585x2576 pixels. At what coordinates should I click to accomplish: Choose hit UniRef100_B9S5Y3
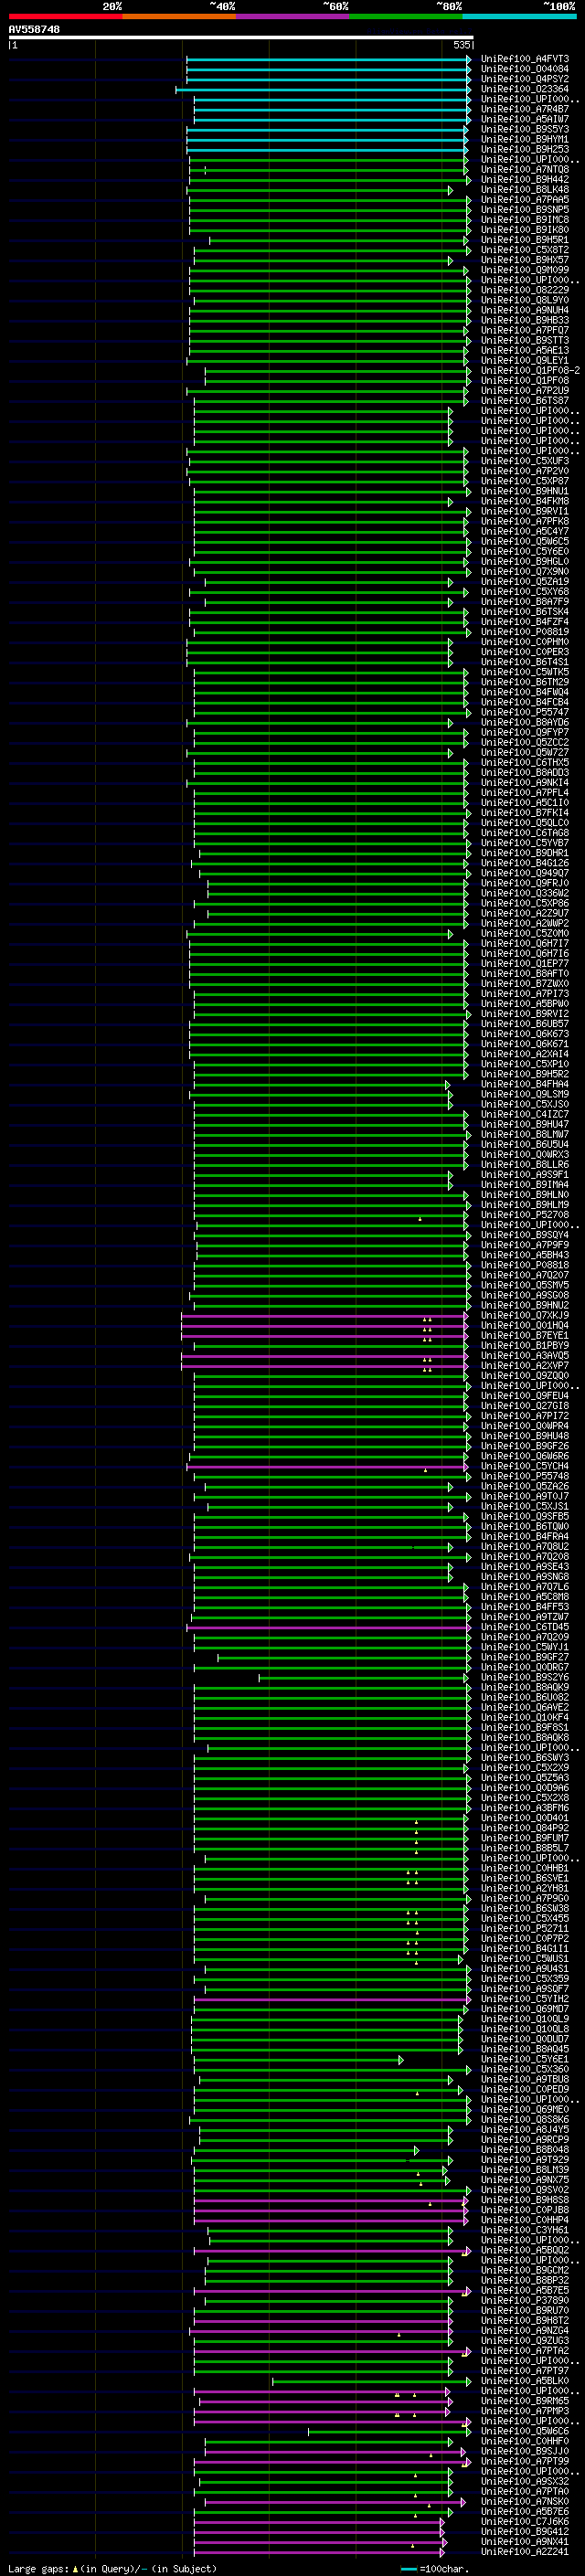tap(524, 129)
